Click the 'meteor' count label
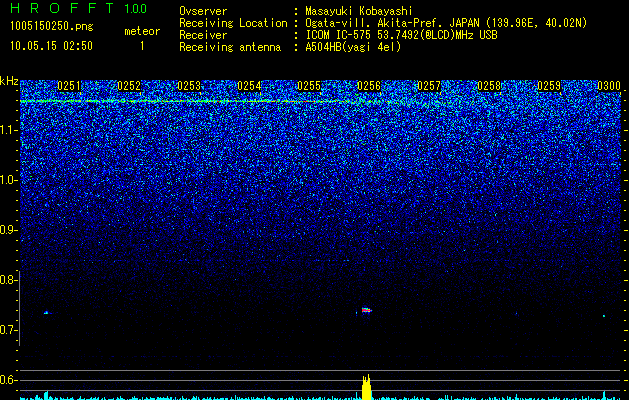Viewport: 629px width, 400px height. click(x=142, y=31)
